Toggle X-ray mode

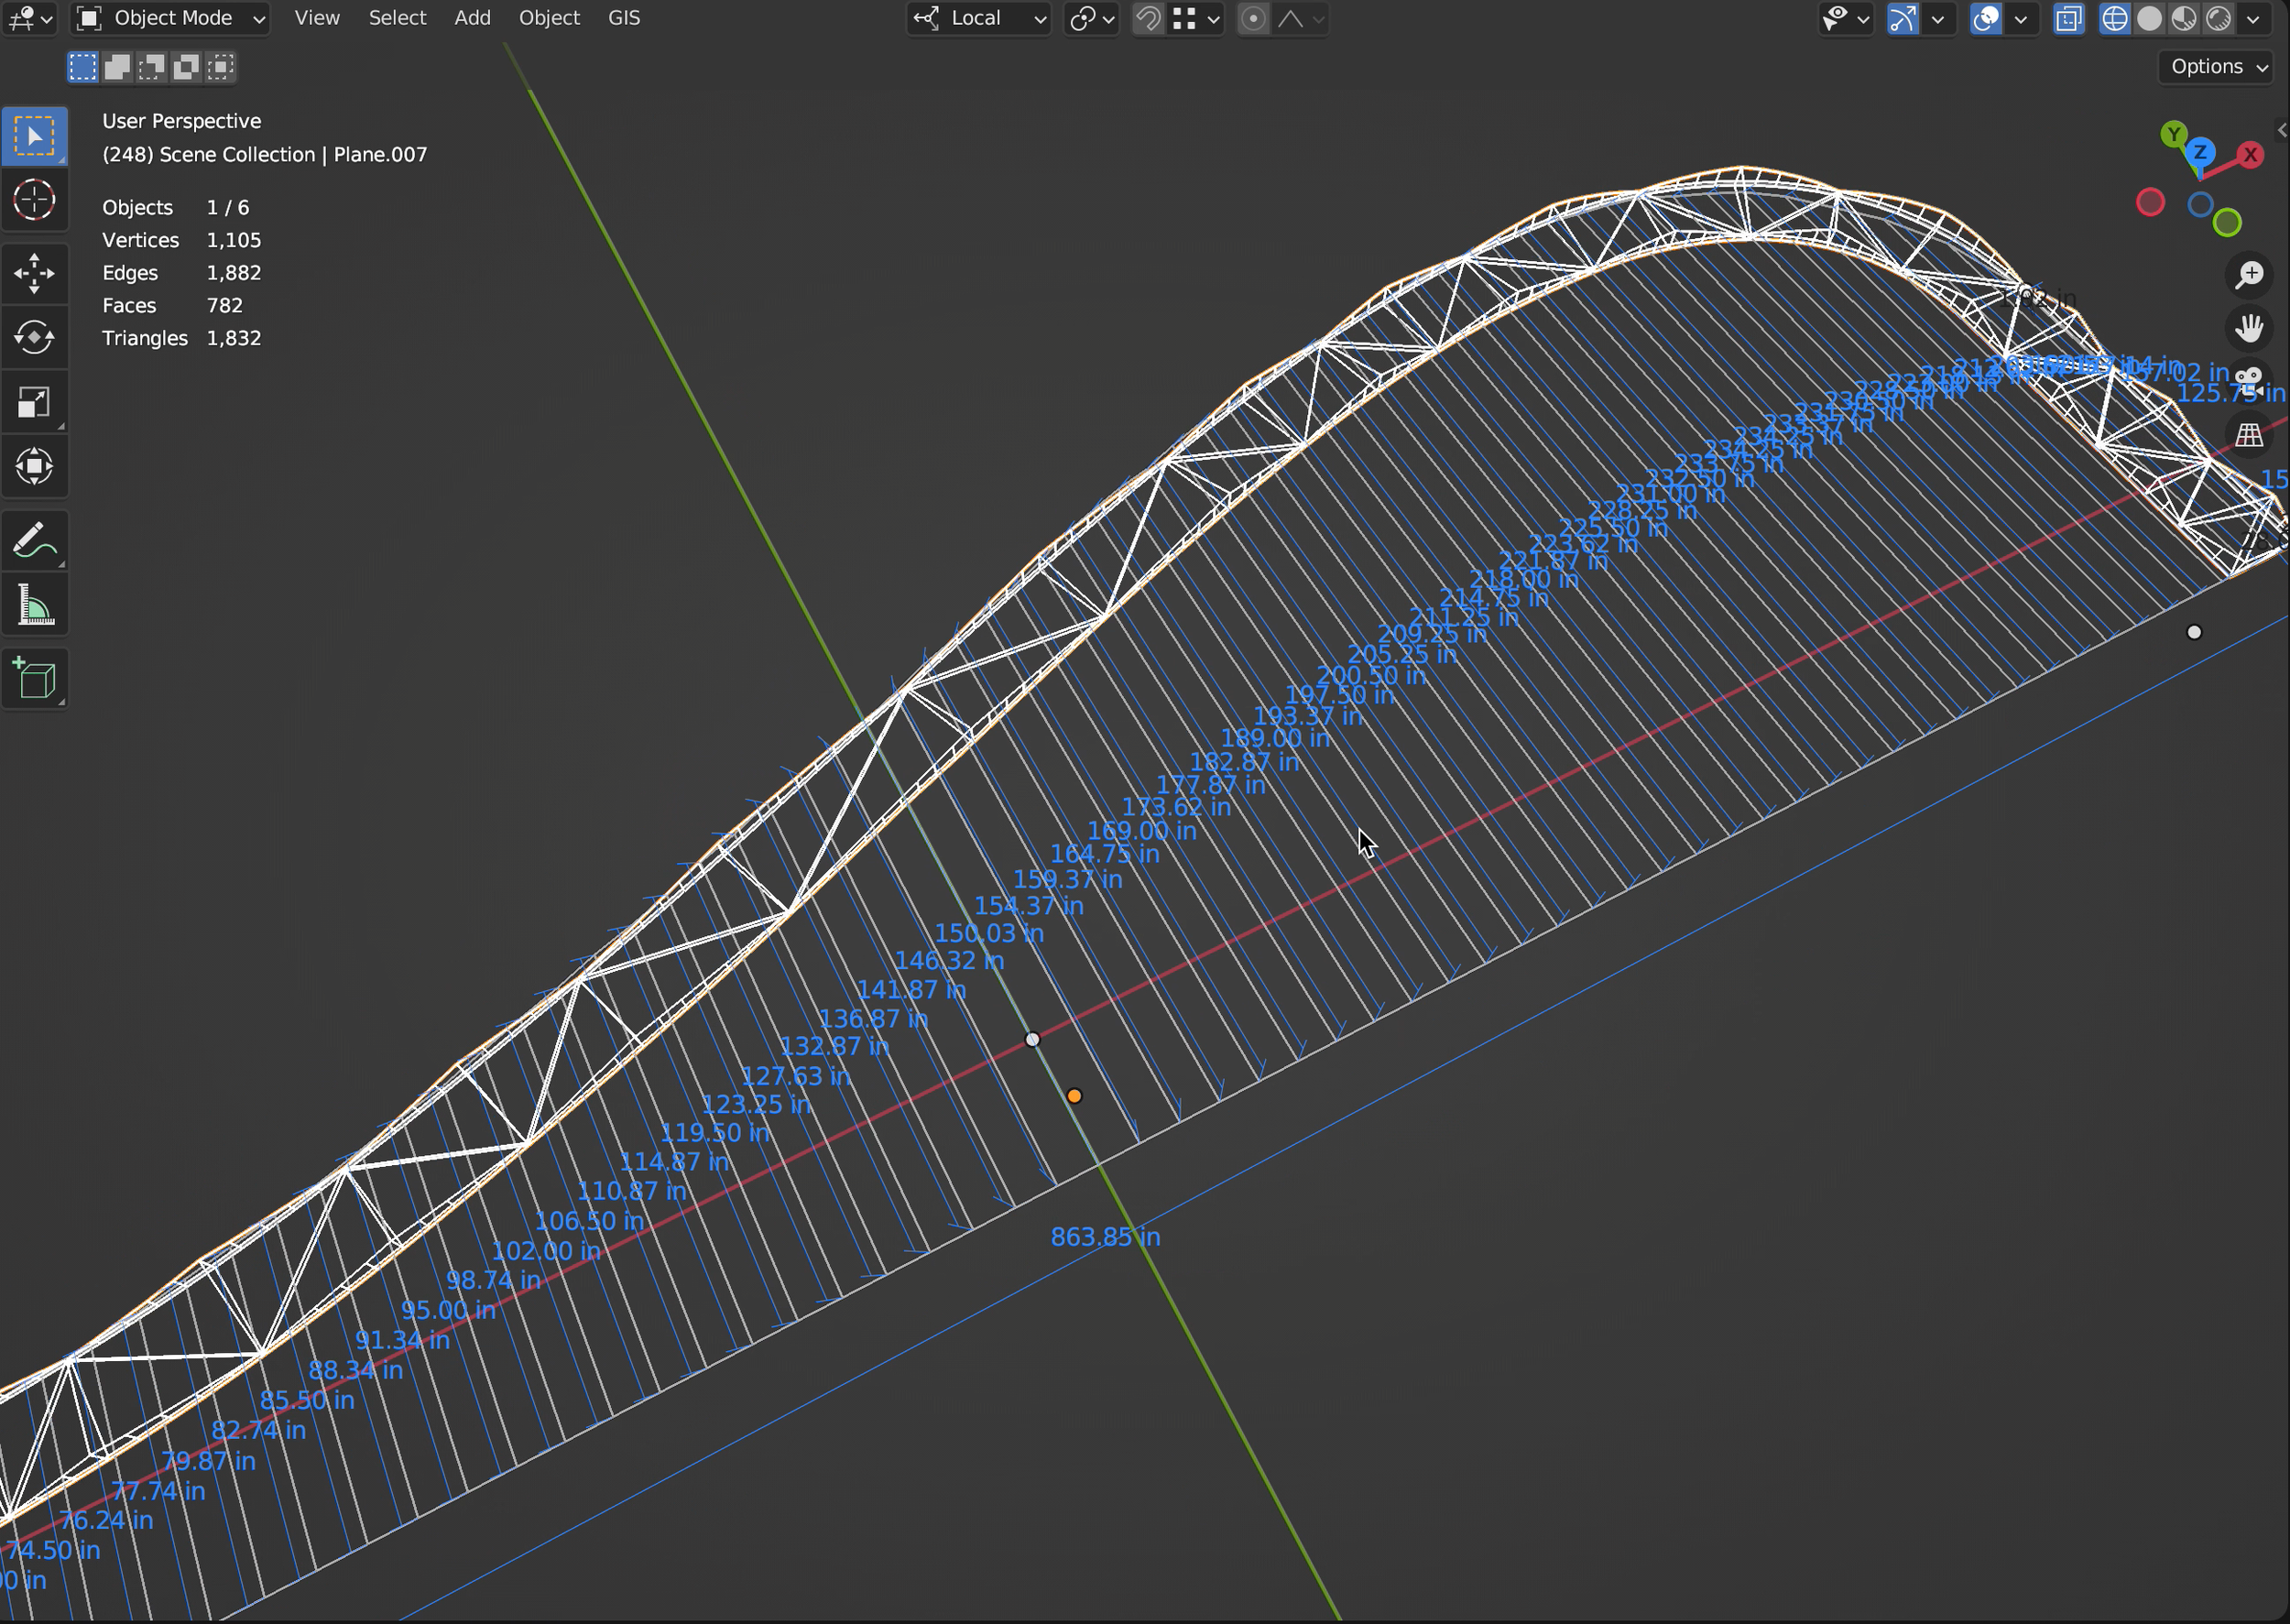click(2068, 18)
